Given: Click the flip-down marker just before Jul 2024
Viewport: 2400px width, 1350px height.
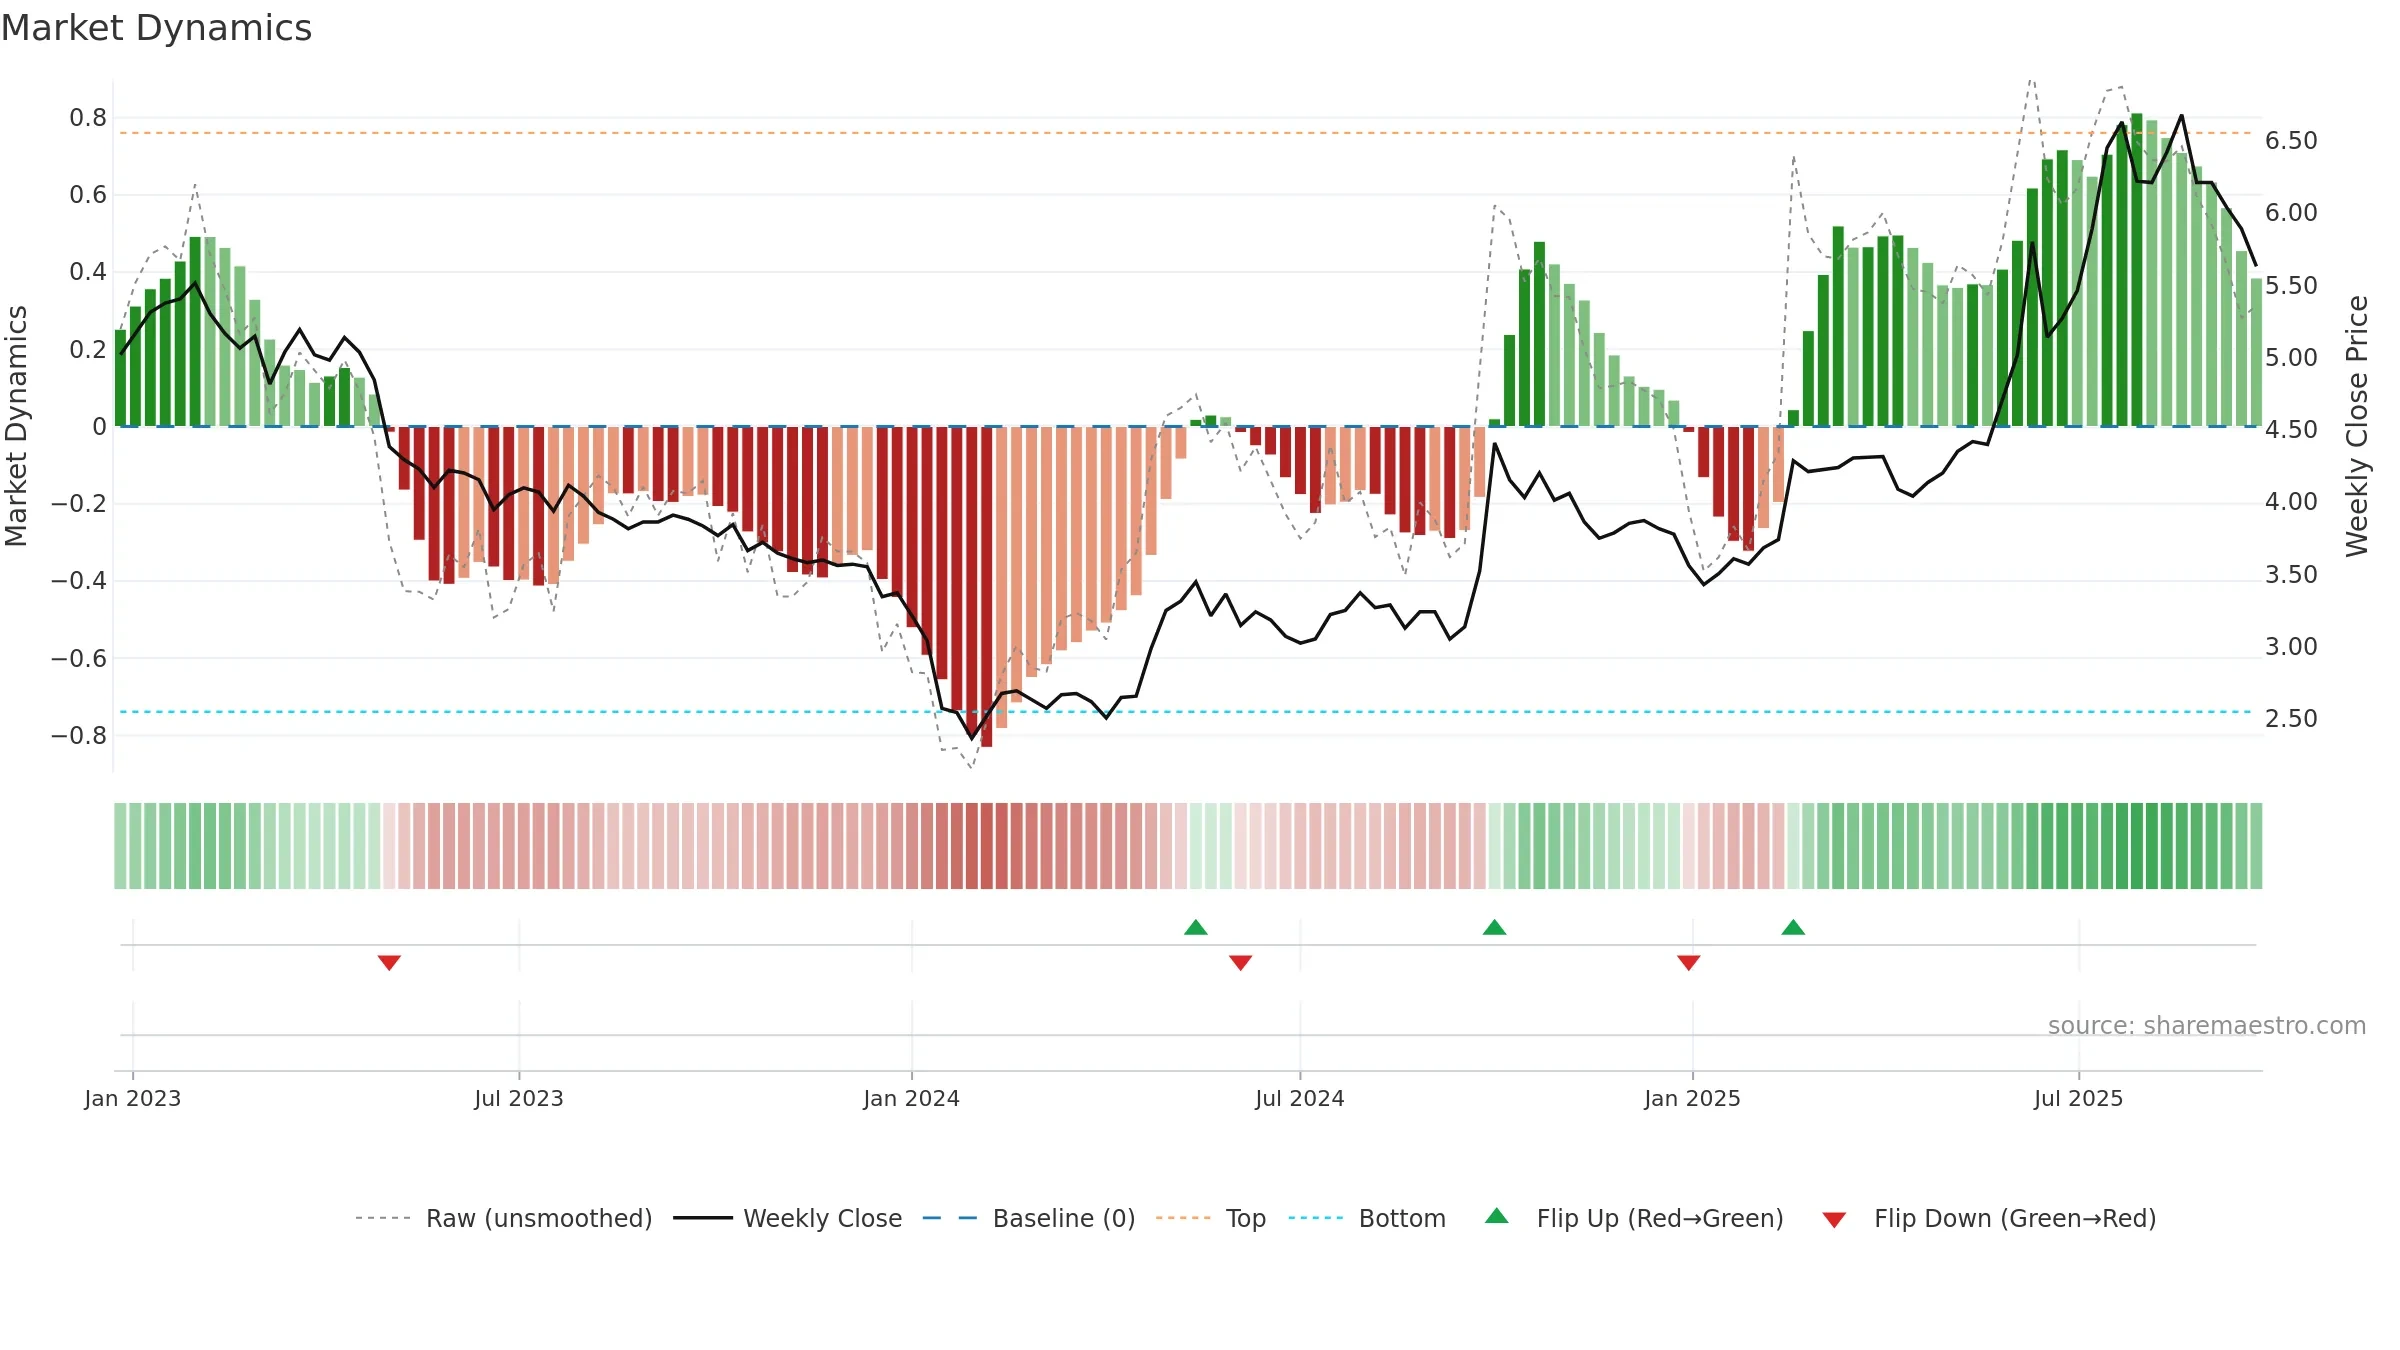Looking at the screenshot, I should point(1240,962).
